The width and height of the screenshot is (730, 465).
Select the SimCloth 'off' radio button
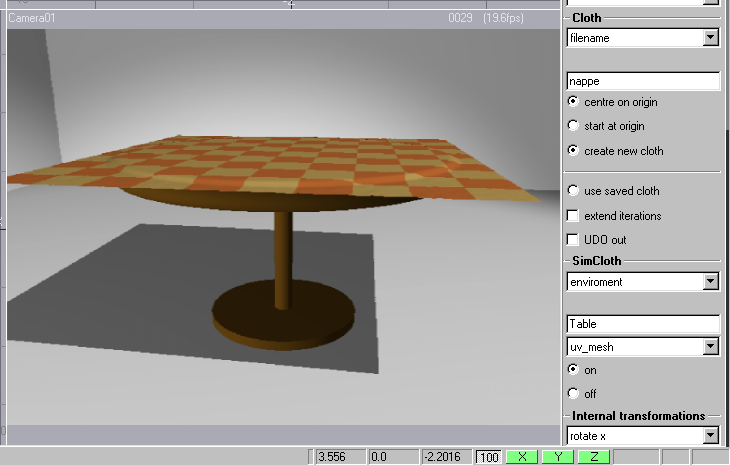click(573, 394)
